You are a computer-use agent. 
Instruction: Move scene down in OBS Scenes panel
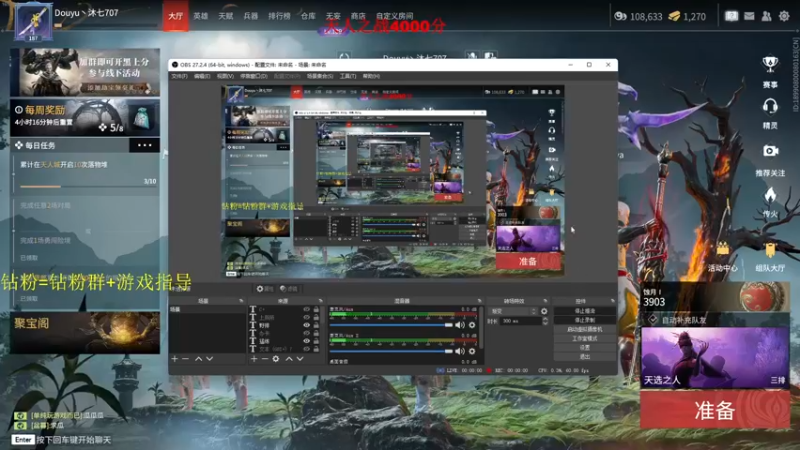tap(209, 359)
